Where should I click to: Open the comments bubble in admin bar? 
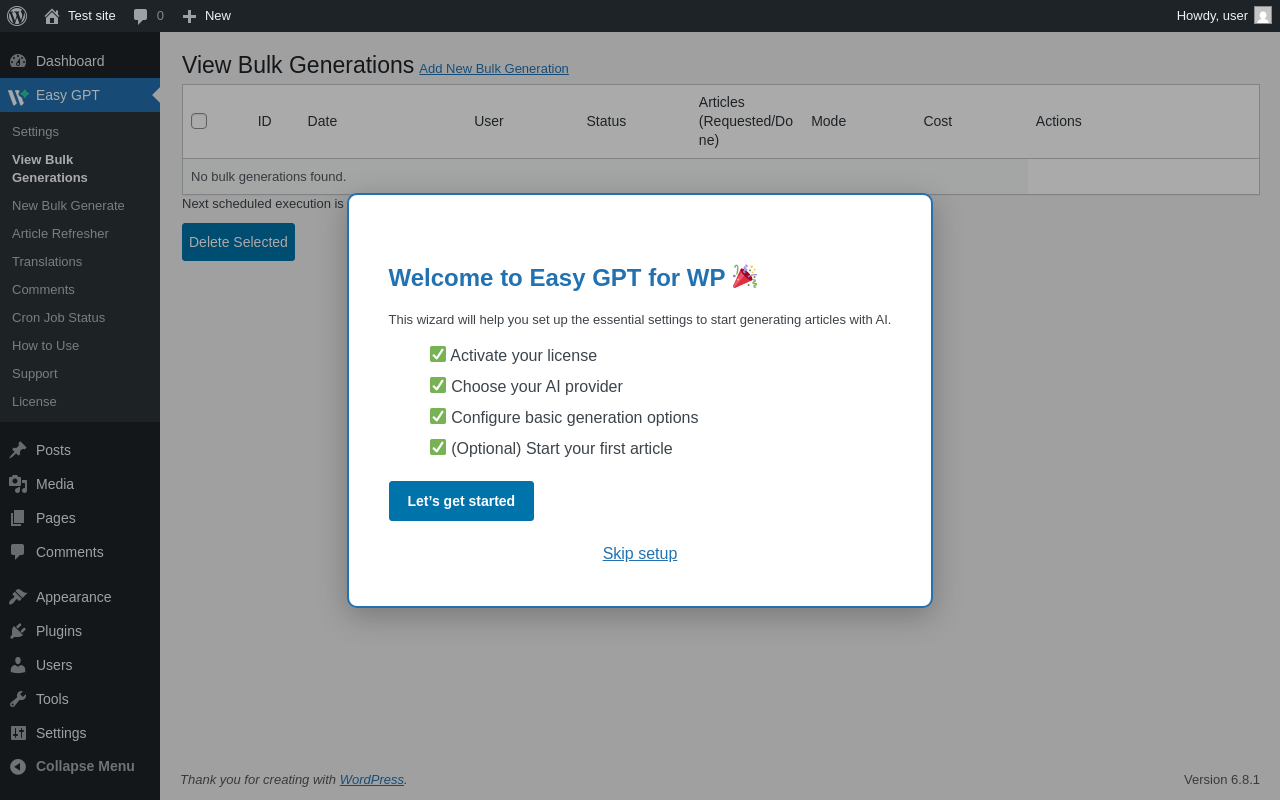[140, 16]
